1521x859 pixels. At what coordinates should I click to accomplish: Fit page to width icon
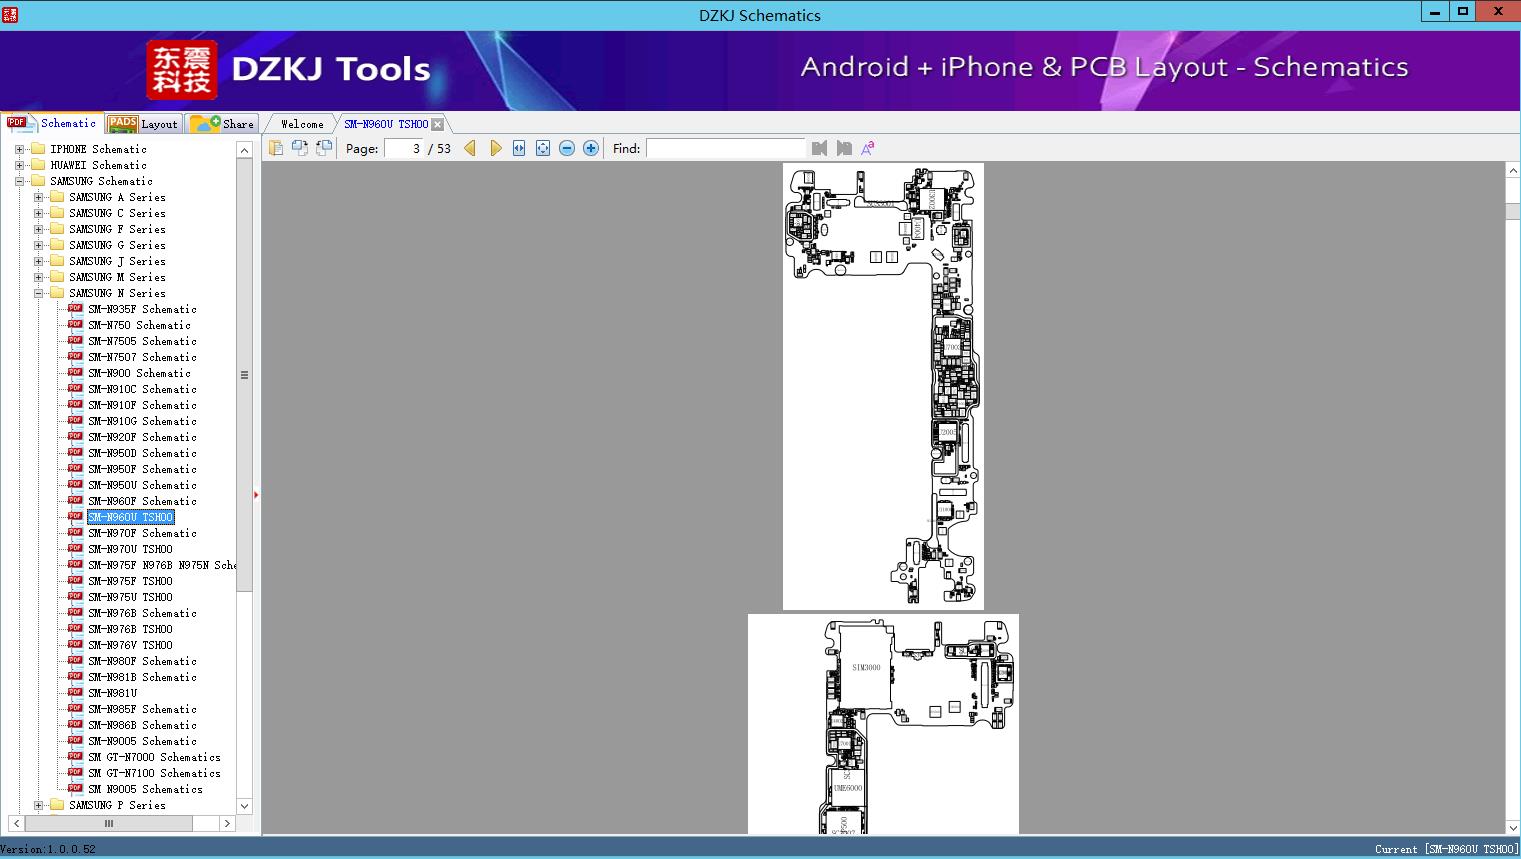(519, 148)
